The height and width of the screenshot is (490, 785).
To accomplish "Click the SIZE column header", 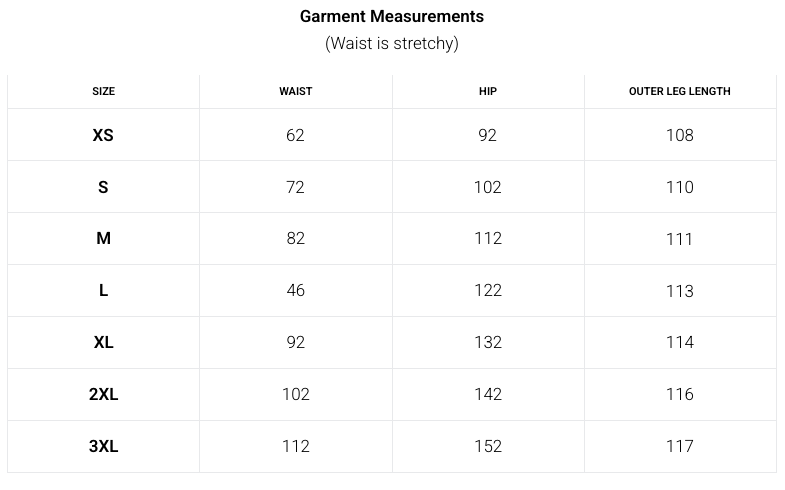I will 103,91.
